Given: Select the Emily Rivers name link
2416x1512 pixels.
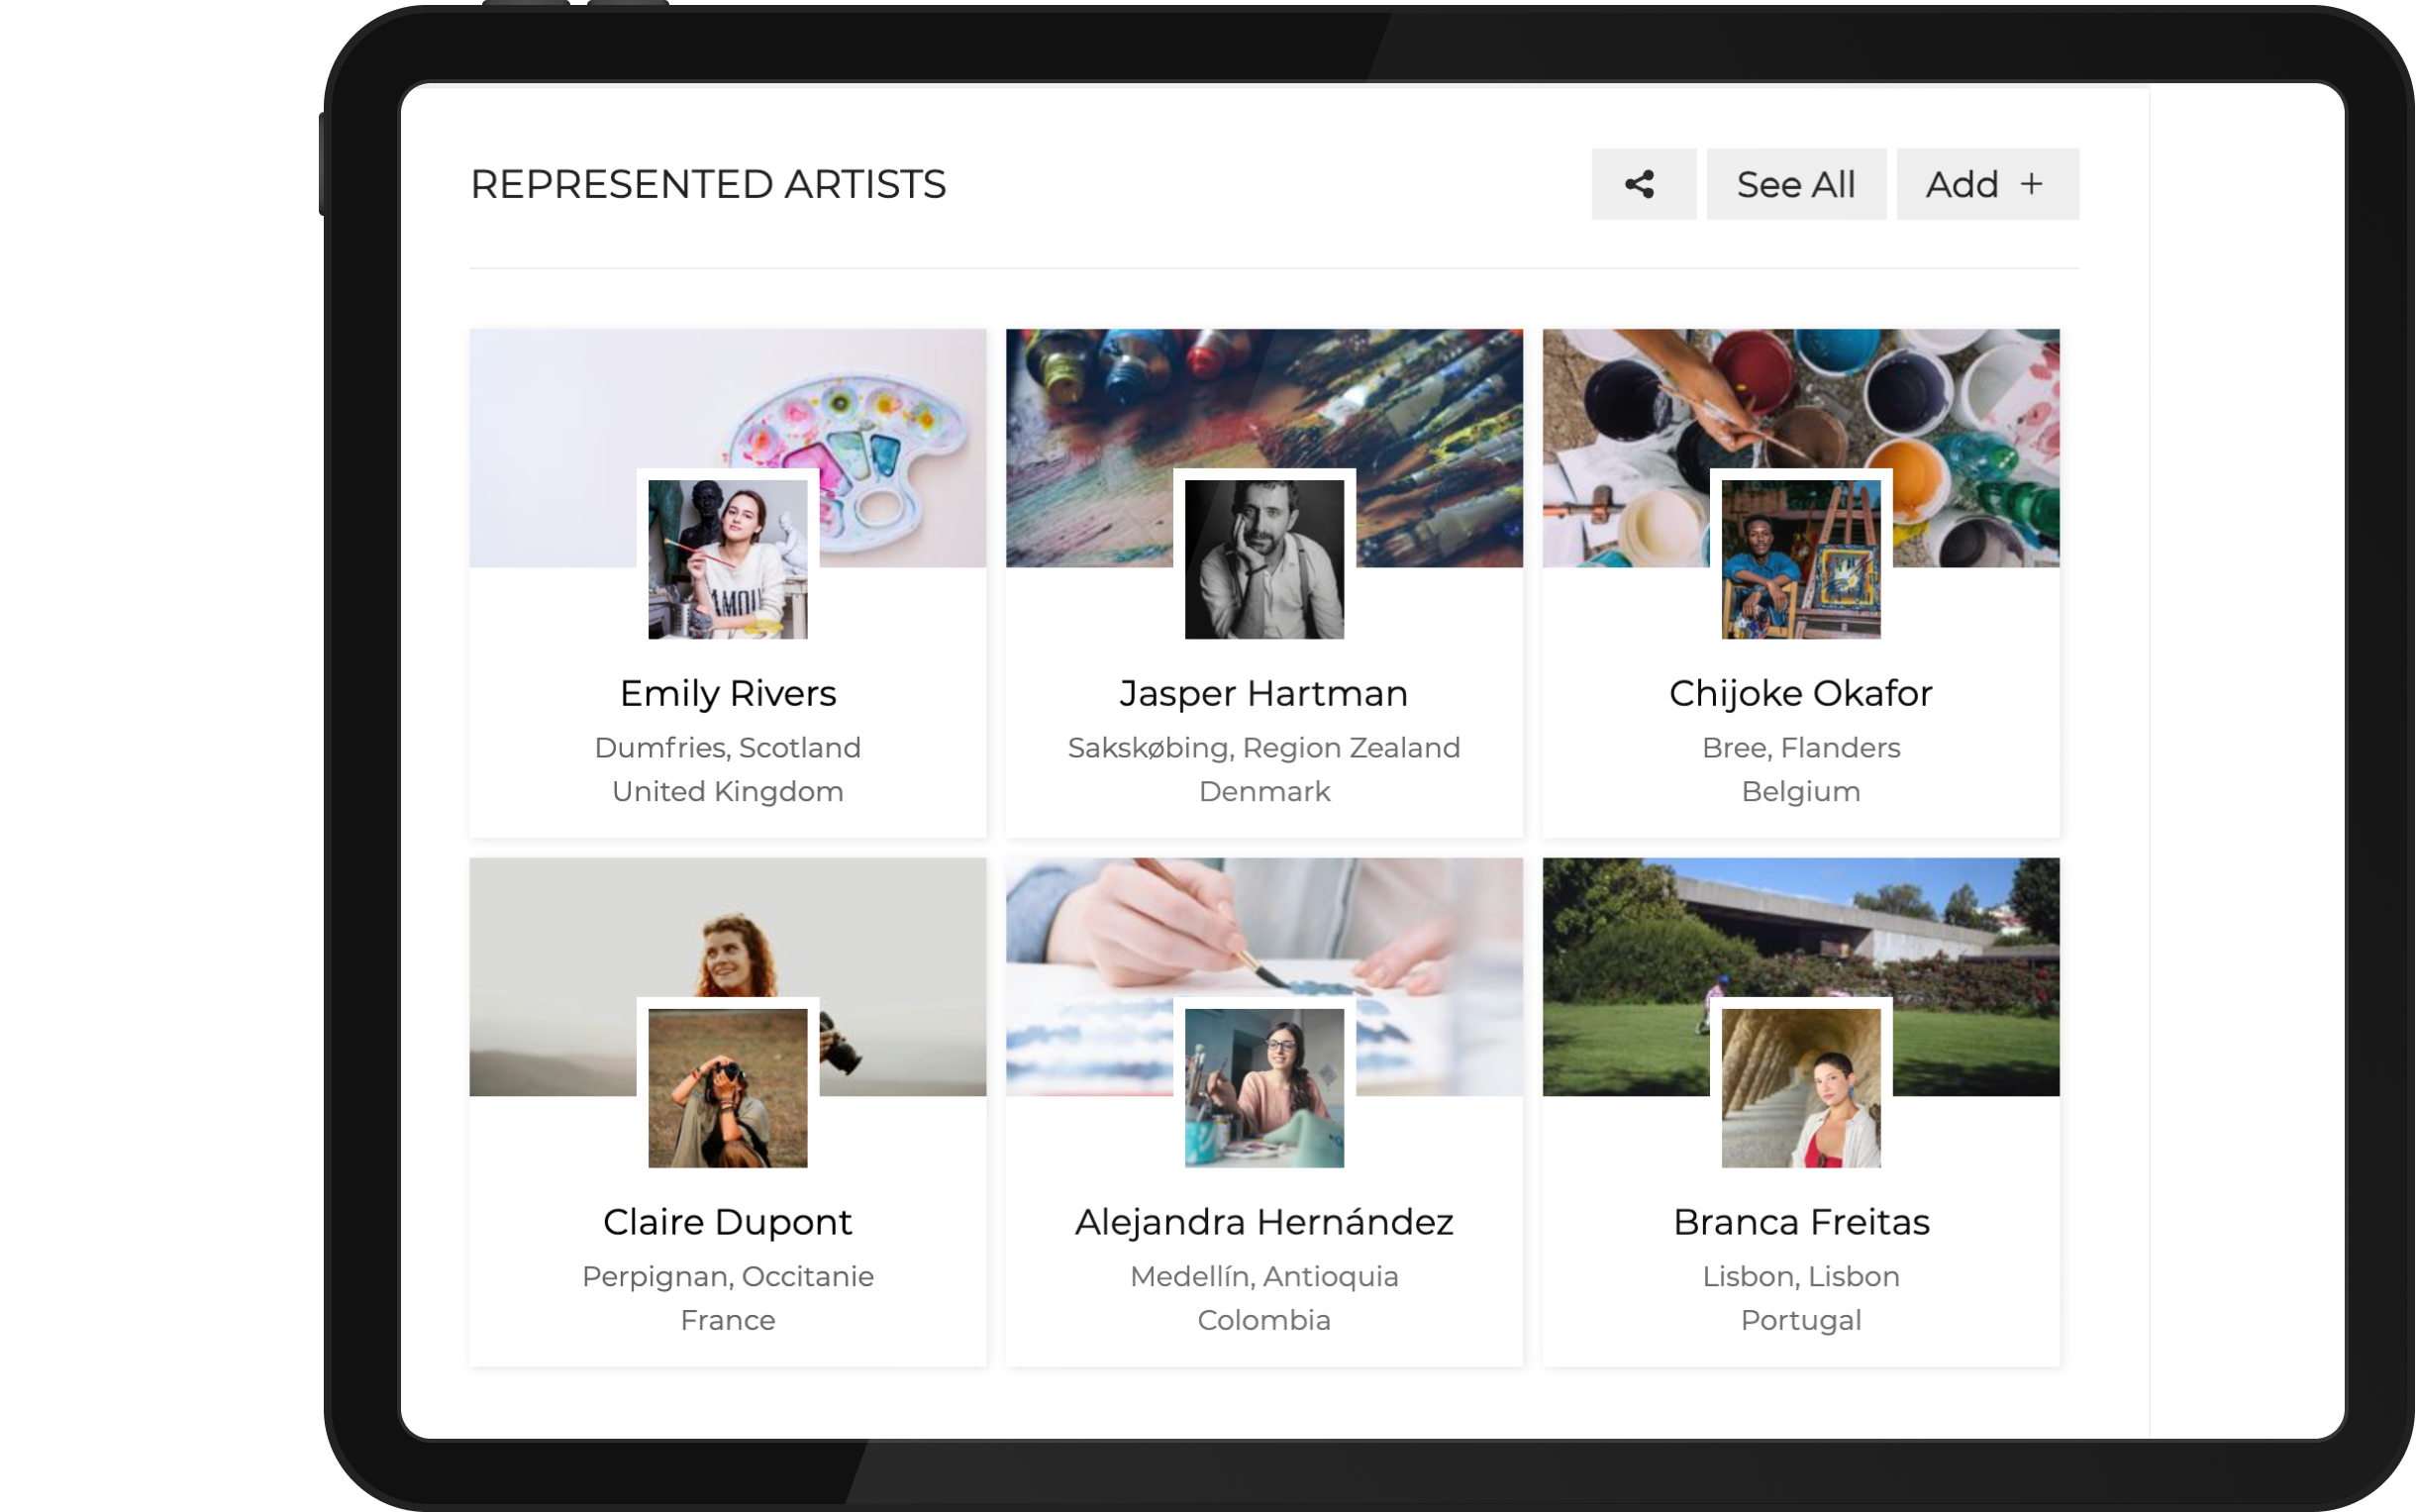Looking at the screenshot, I should click(x=728, y=694).
